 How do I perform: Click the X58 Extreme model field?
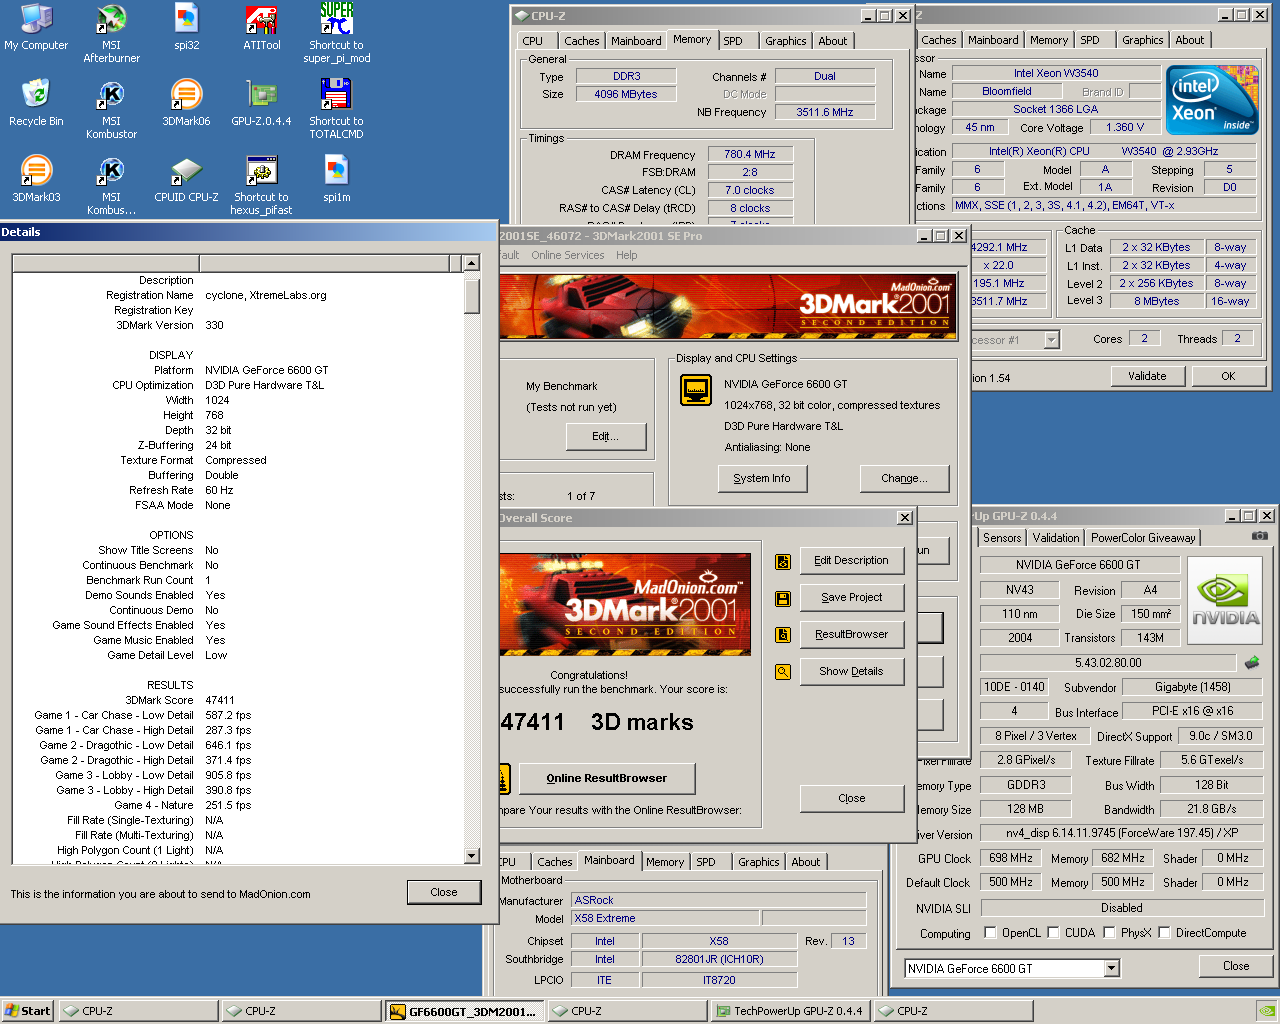click(664, 918)
